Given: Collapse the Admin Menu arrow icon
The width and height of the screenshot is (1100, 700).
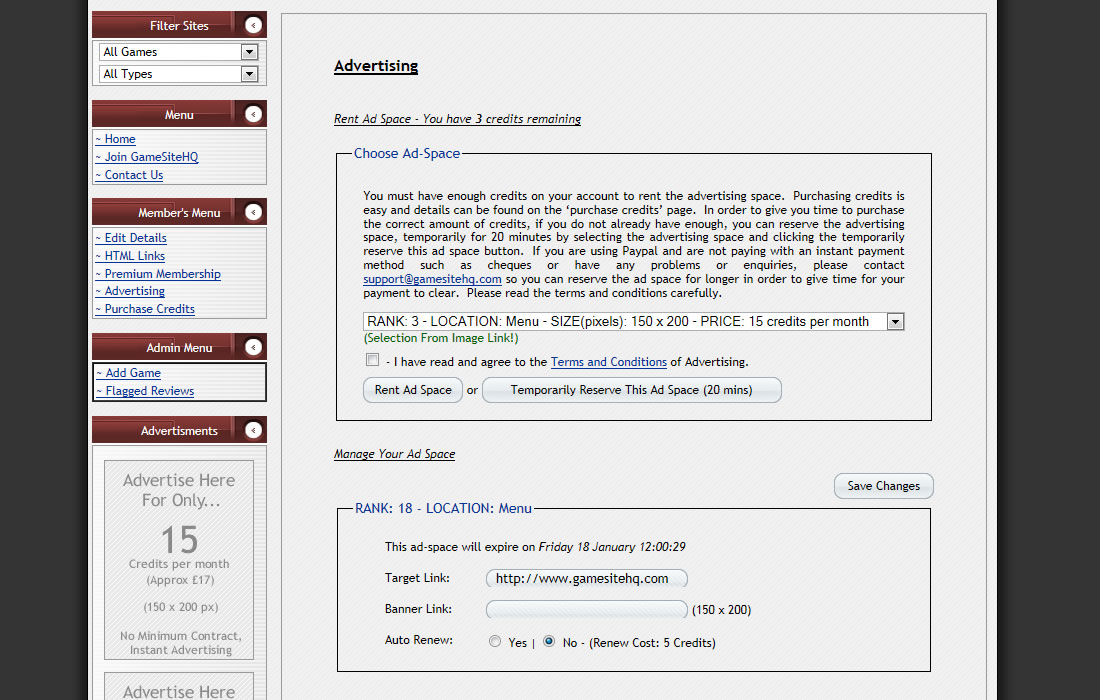Looking at the screenshot, I should [254, 347].
